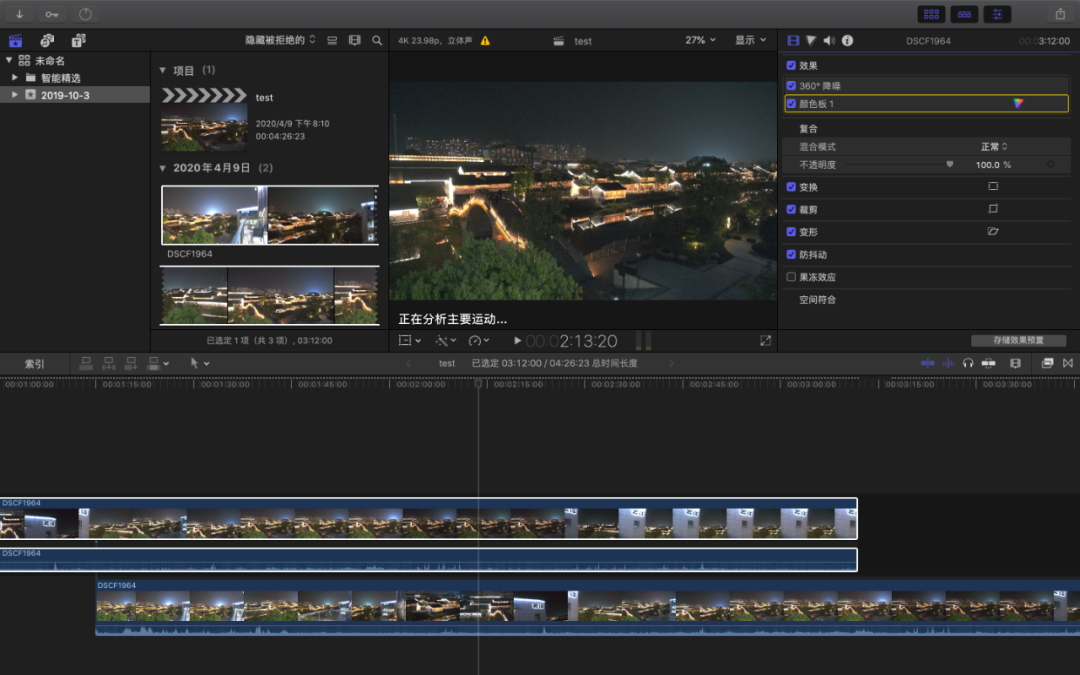Show crop onscreen controls icon
The width and height of the screenshot is (1080, 675).
993,209
